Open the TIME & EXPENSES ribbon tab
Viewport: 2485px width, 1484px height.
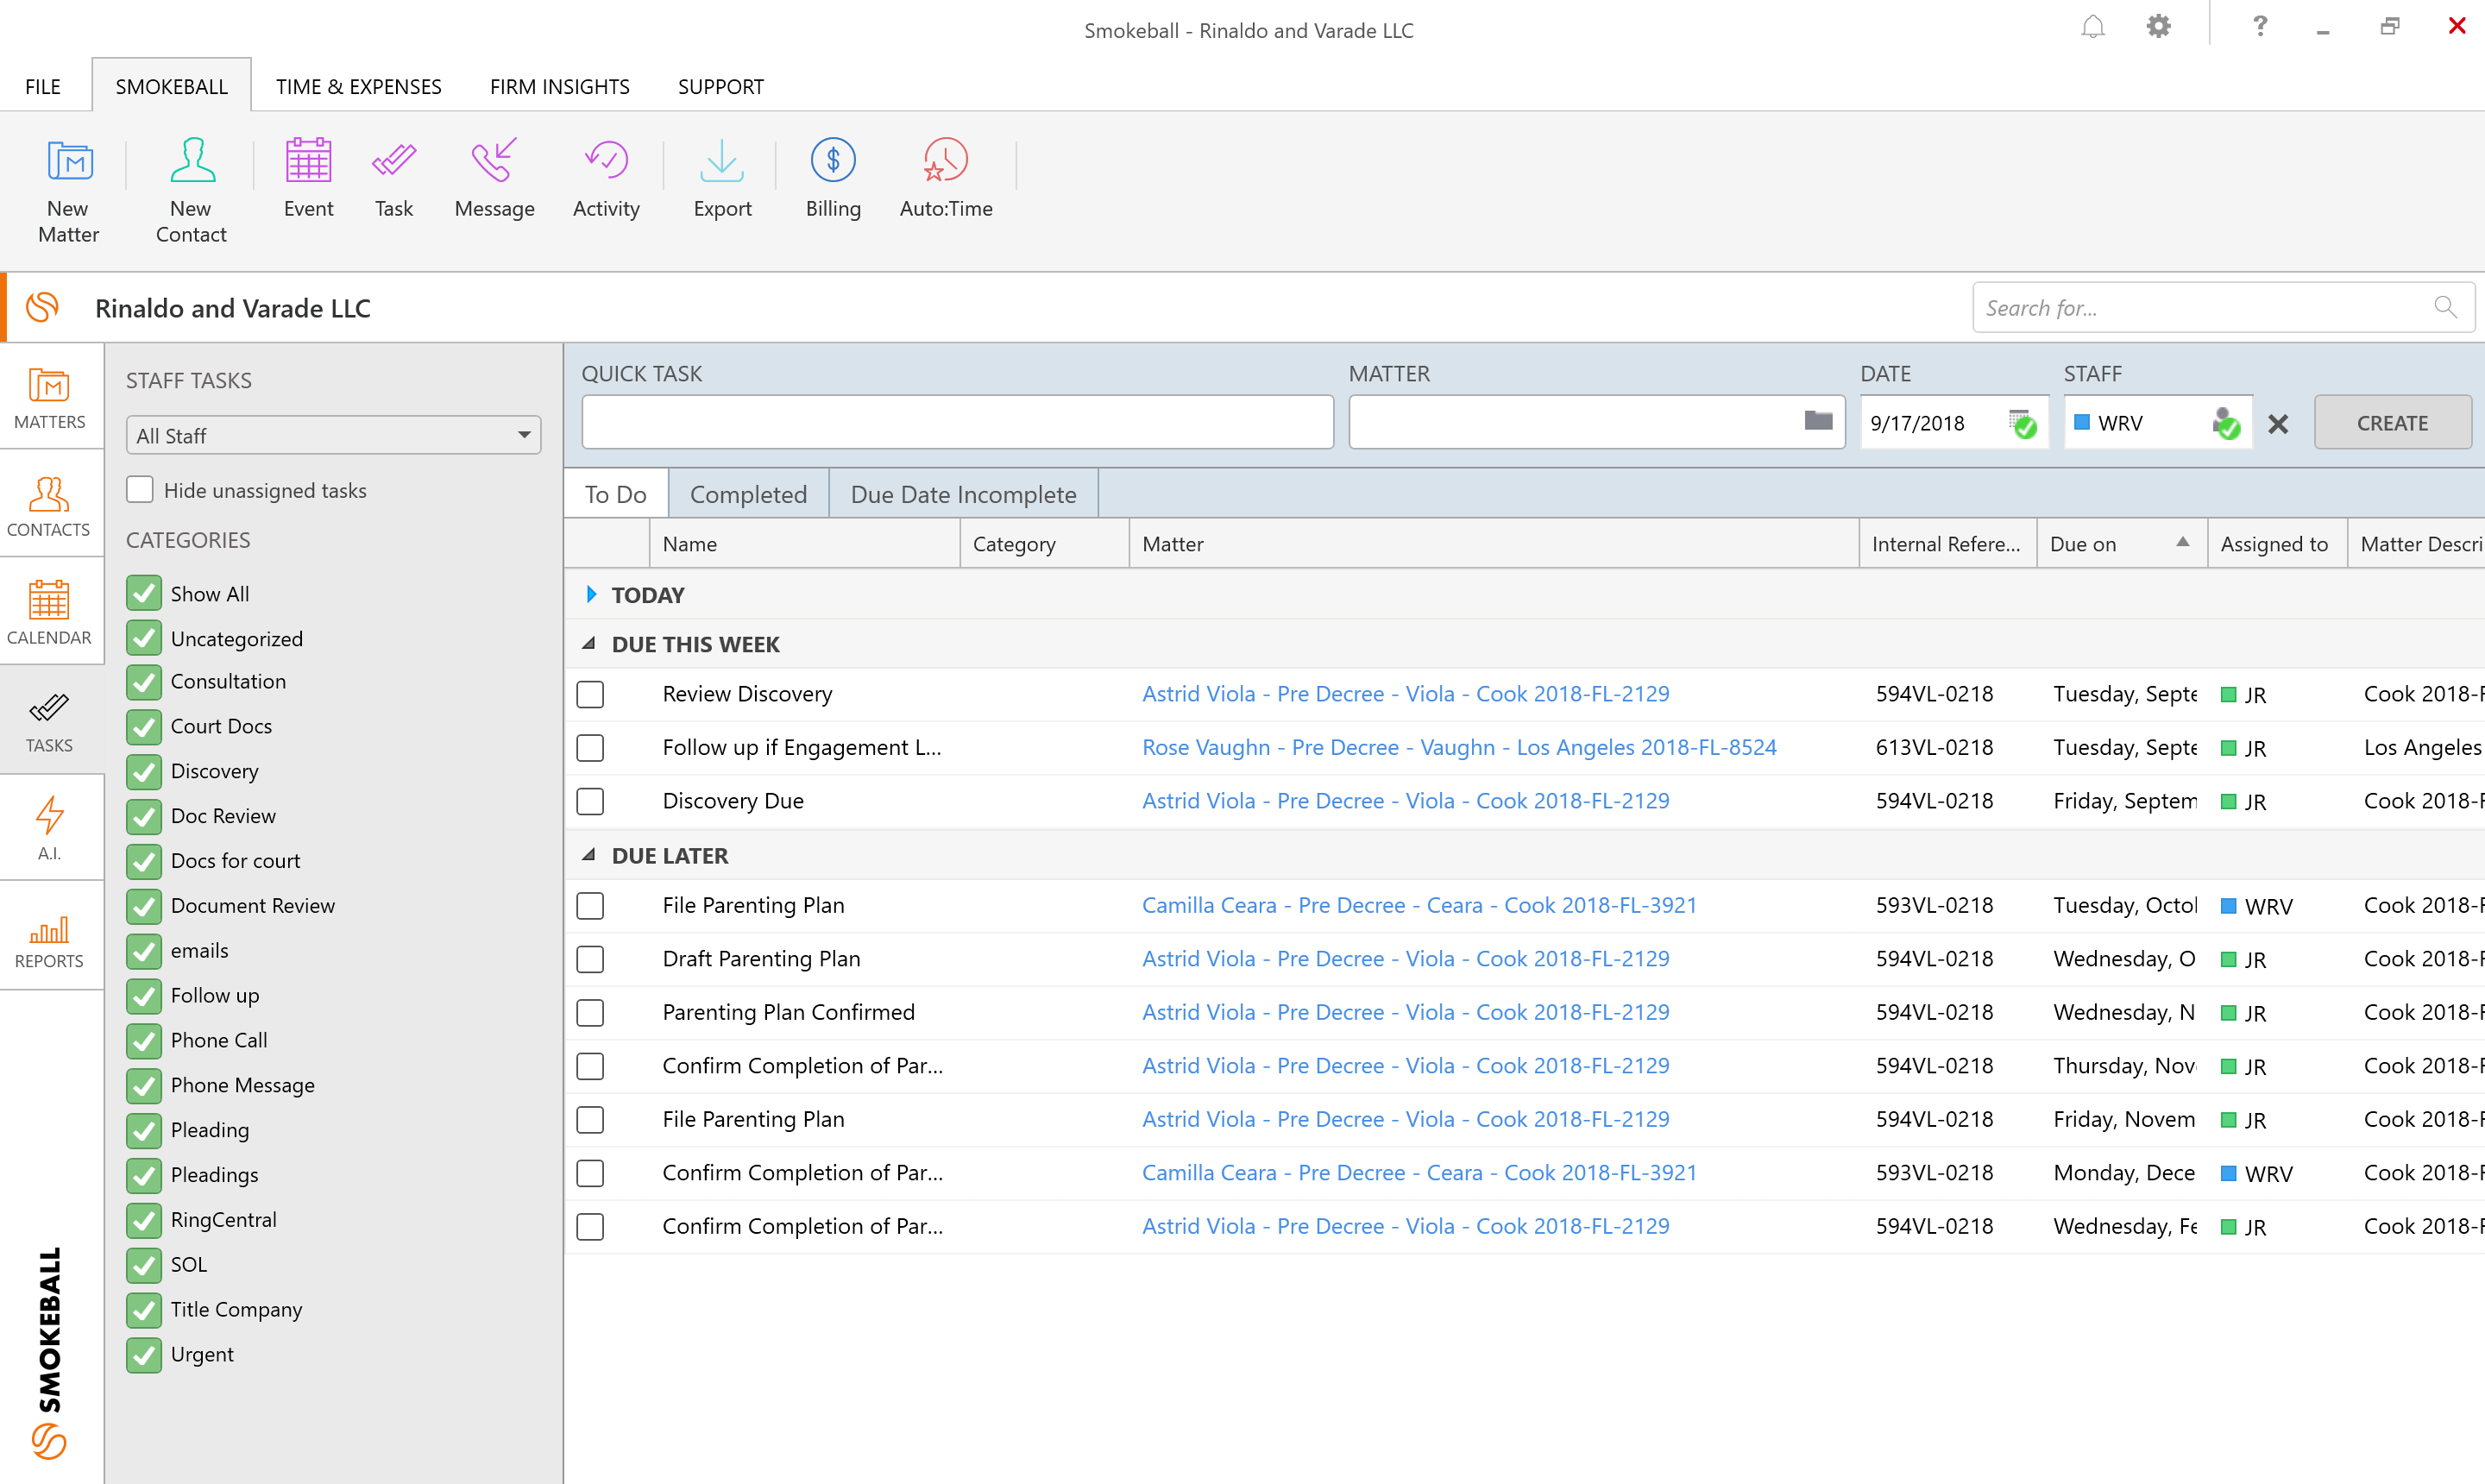point(358,86)
